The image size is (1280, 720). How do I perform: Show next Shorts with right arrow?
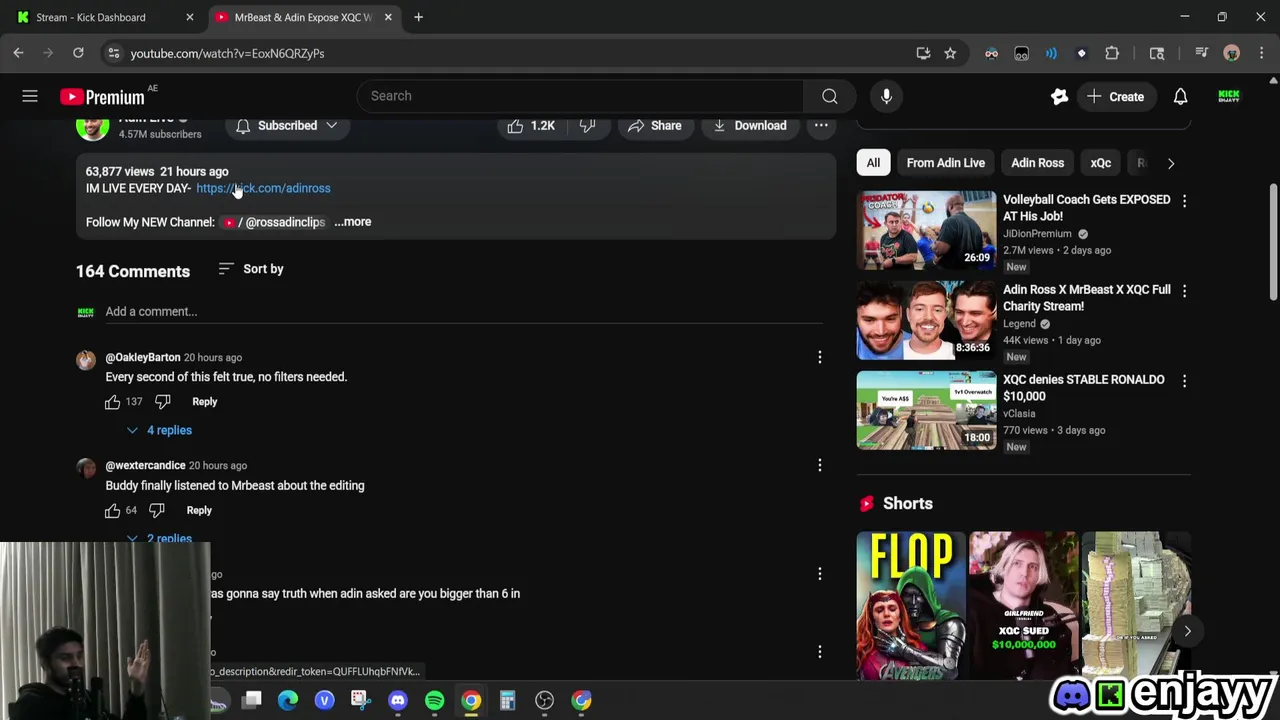click(x=1187, y=631)
